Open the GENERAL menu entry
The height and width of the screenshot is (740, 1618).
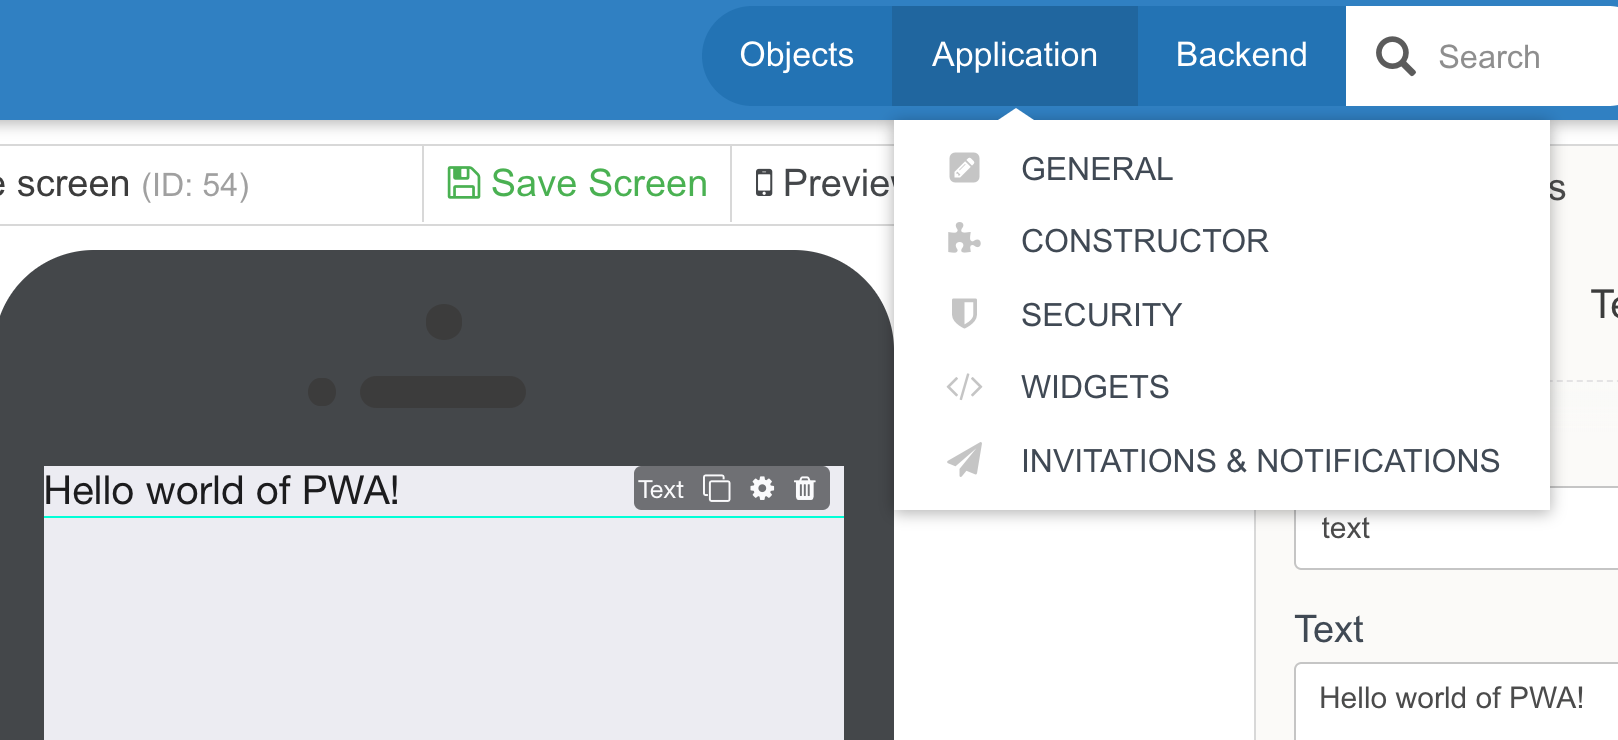[x=1097, y=169]
